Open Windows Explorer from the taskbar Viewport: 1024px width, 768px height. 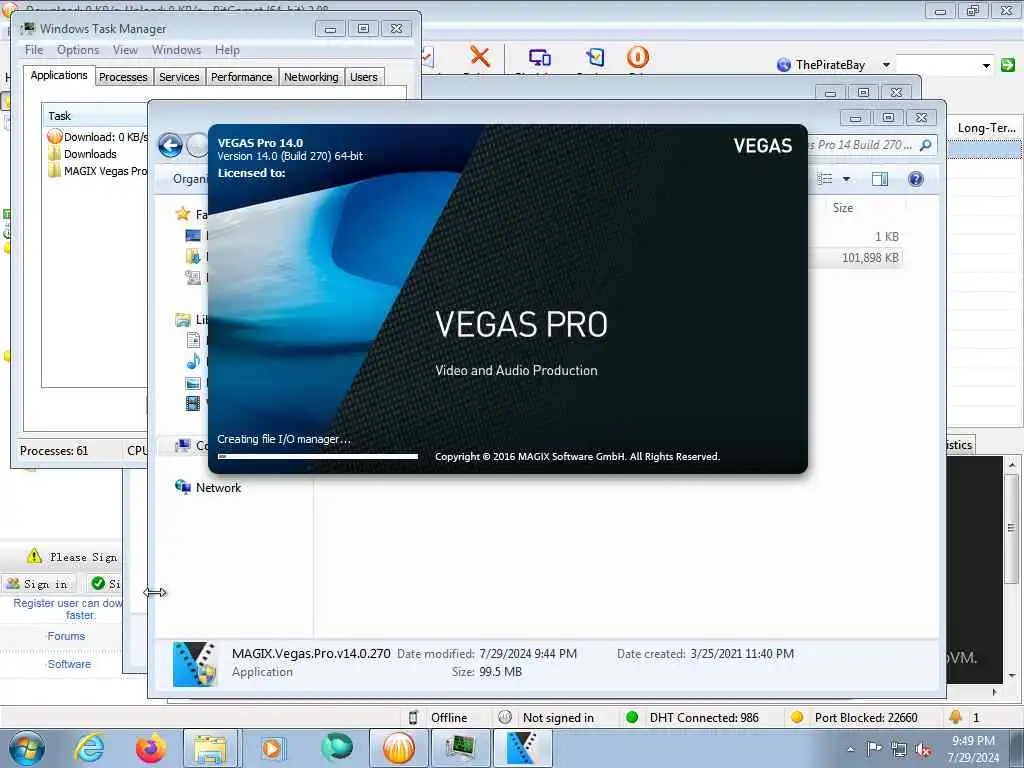coord(209,748)
